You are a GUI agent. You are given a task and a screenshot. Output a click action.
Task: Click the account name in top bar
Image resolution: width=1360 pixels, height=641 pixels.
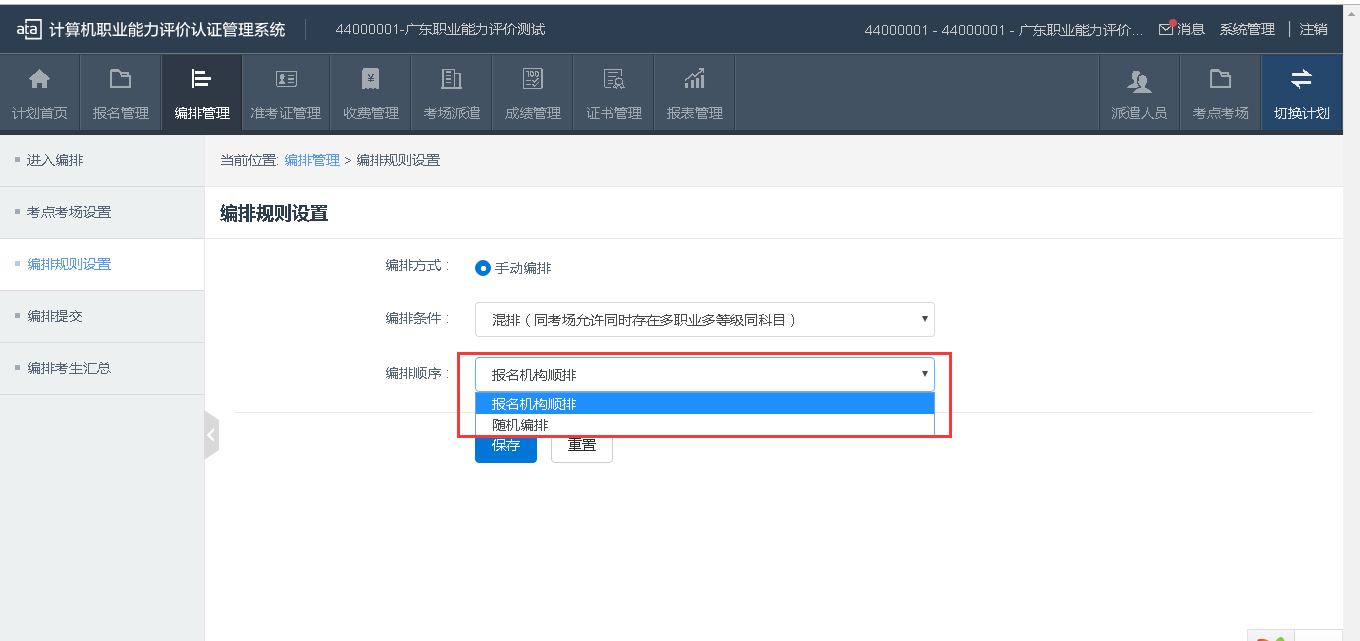point(1004,29)
